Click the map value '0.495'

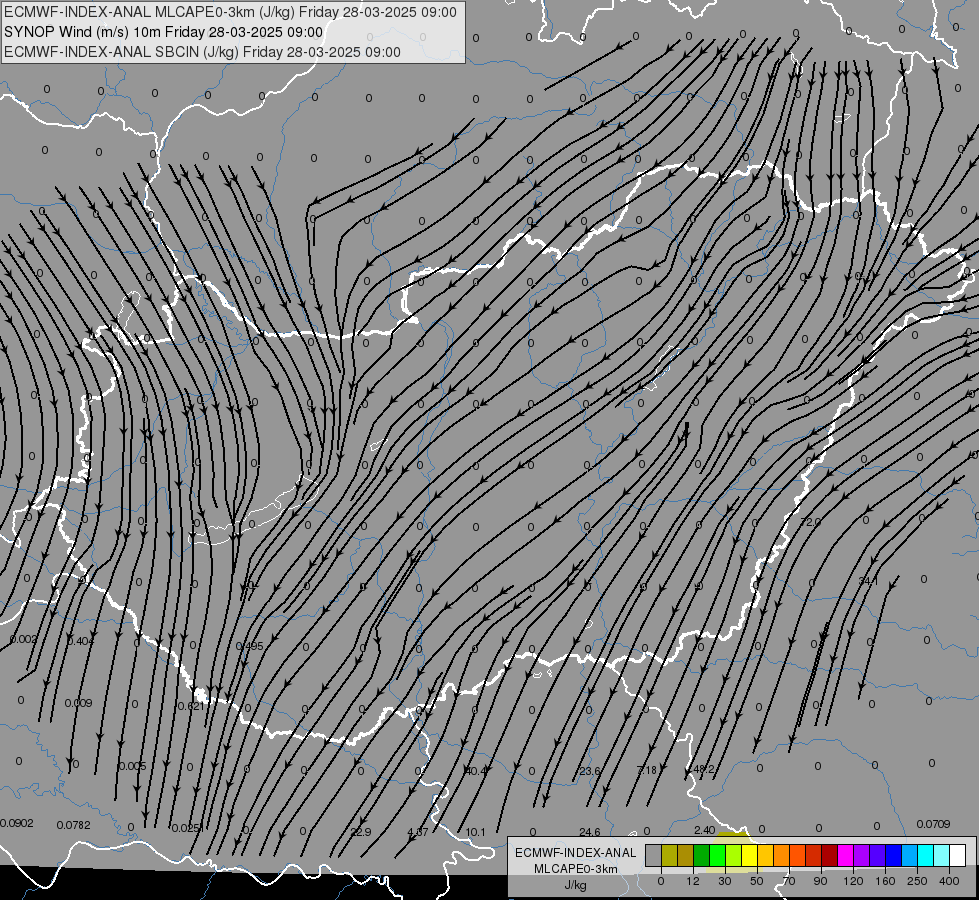point(250,646)
